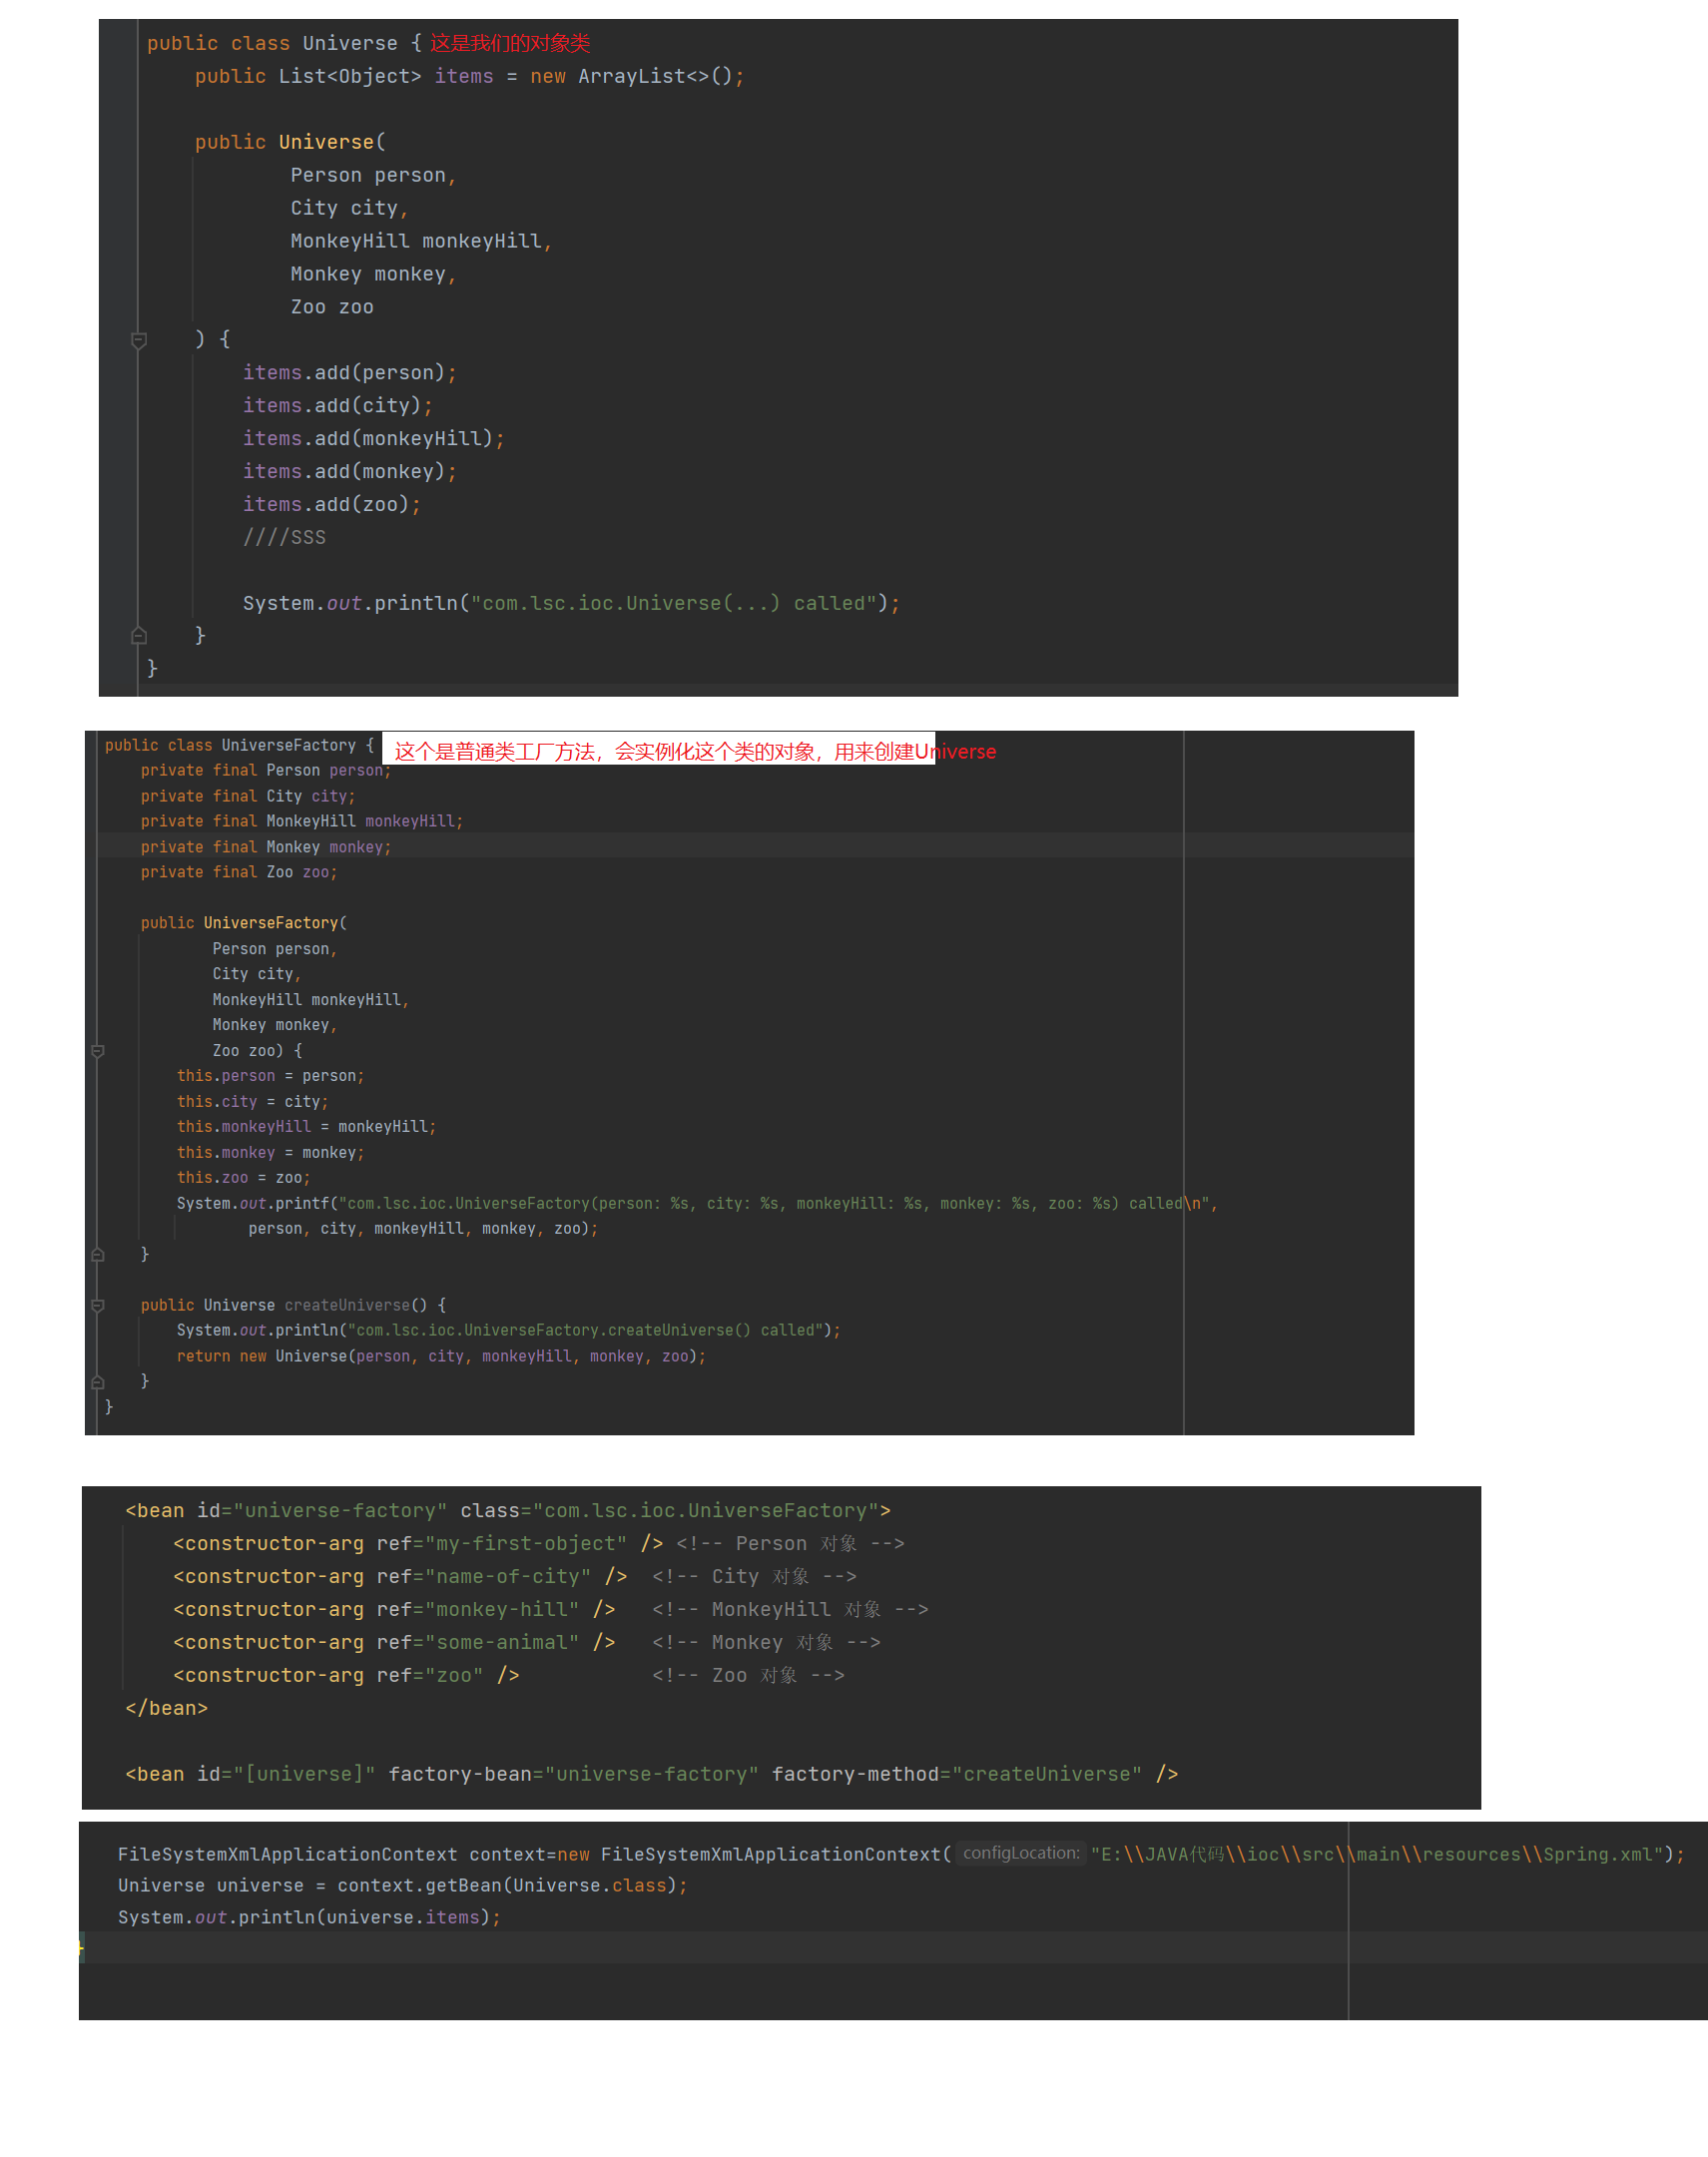Click the "public class Universe {" declaration
The height and width of the screenshot is (2157, 1708).
click(285, 44)
